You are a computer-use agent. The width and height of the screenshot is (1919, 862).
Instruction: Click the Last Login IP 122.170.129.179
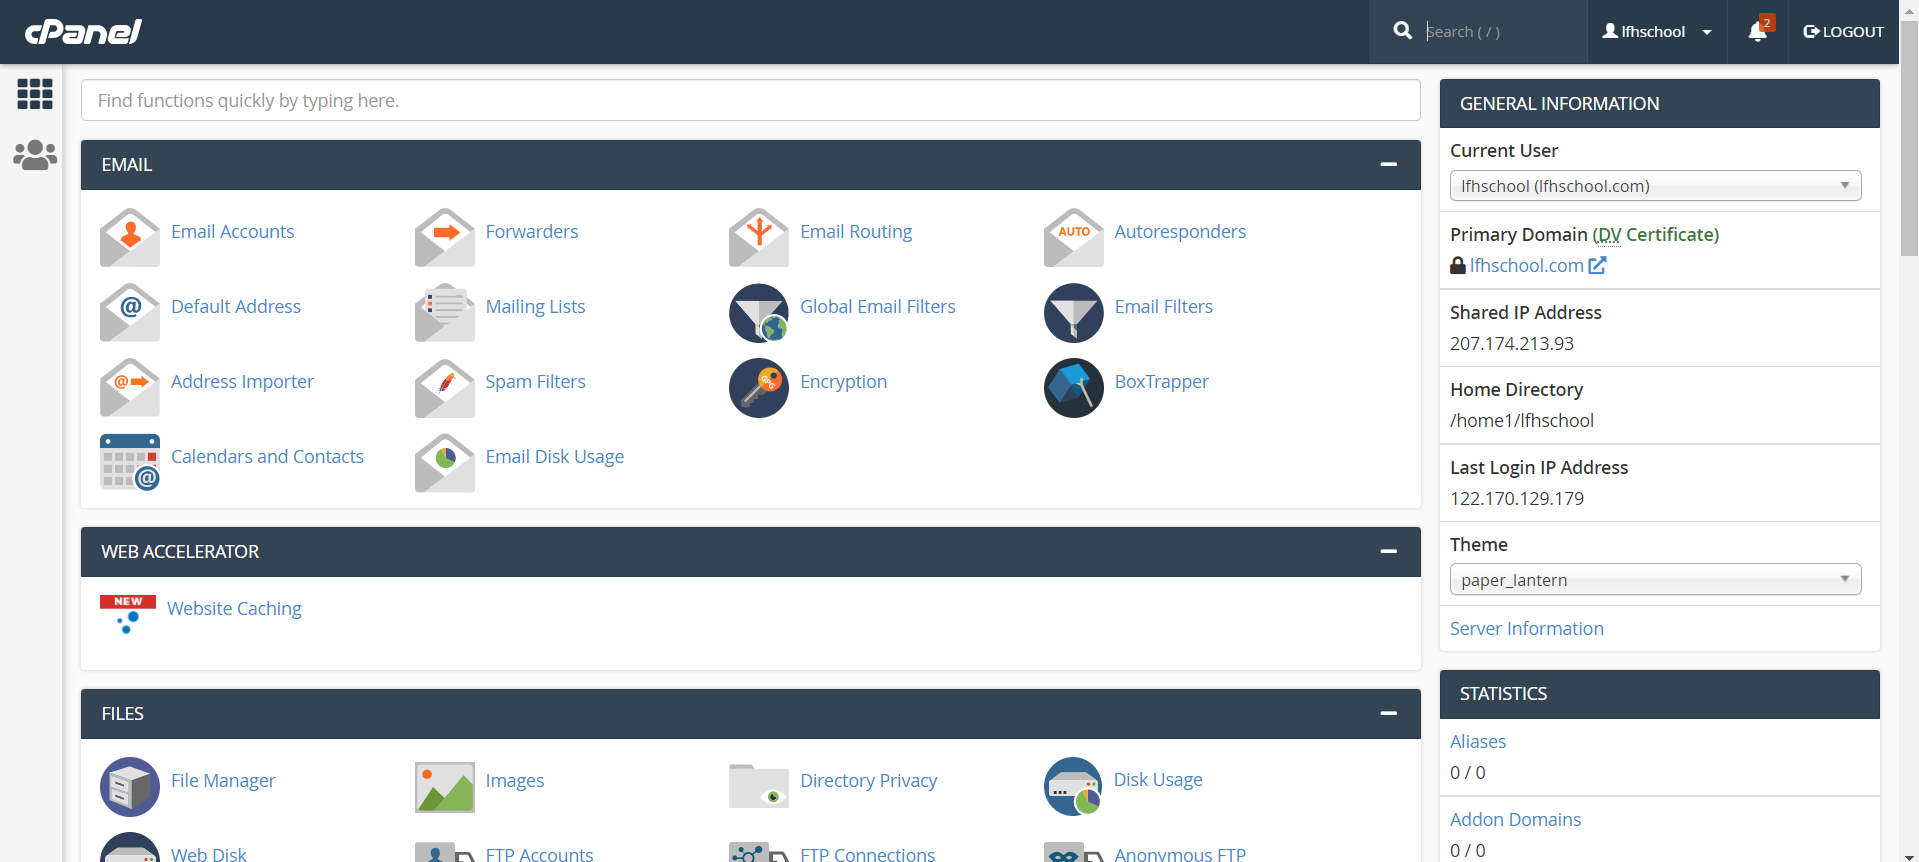[x=1517, y=498]
